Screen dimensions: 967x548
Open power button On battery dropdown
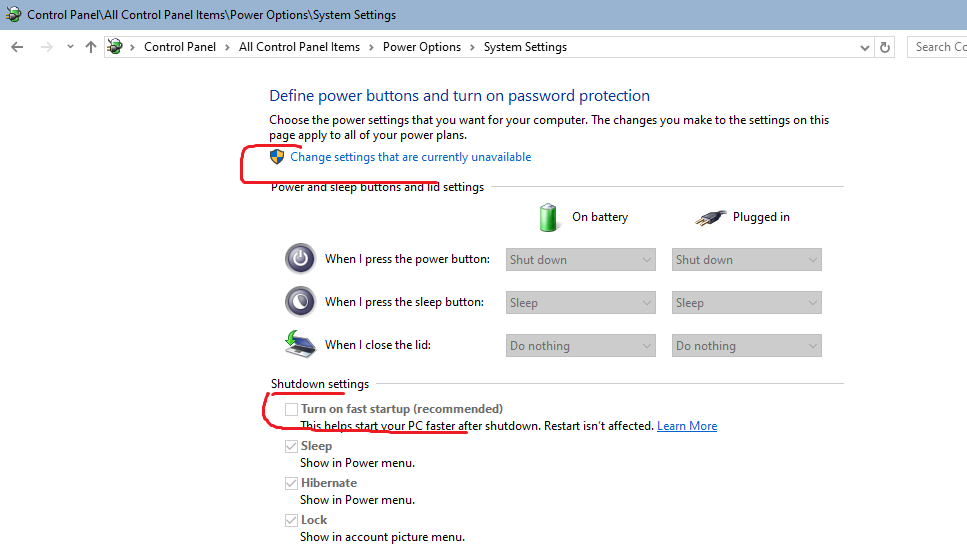pos(580,260)
